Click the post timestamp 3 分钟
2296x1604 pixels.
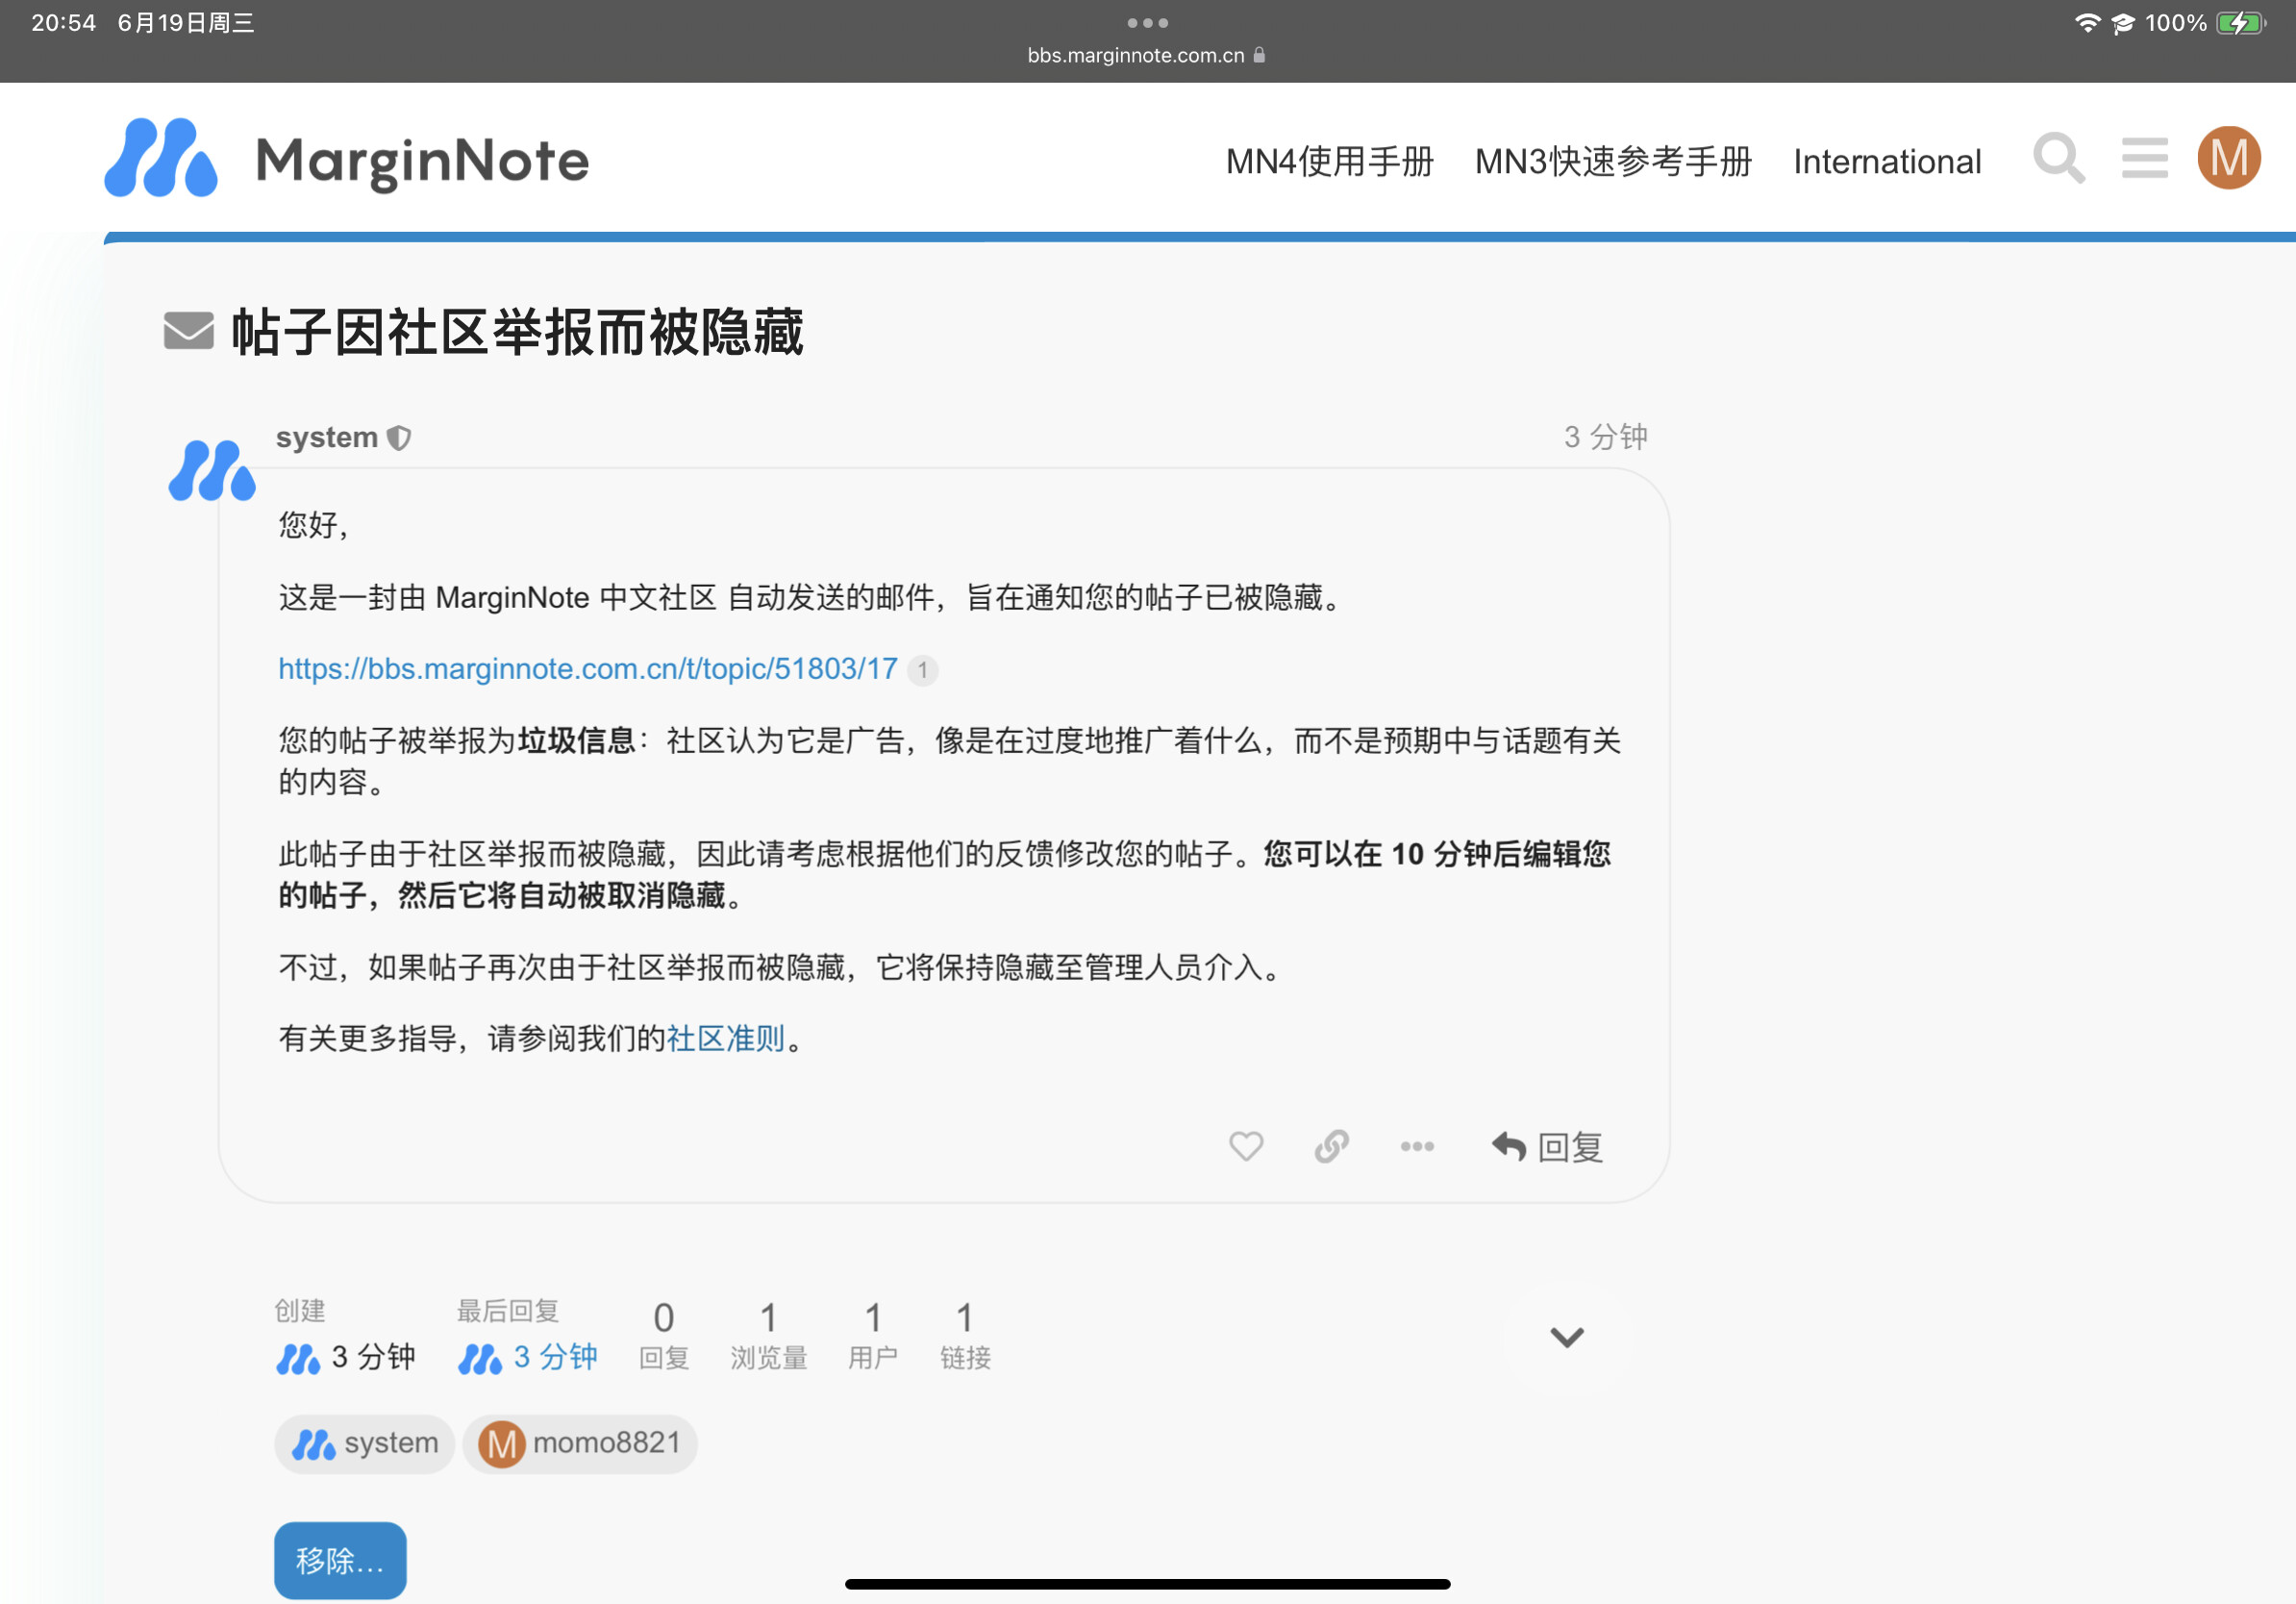[1605, 437]
